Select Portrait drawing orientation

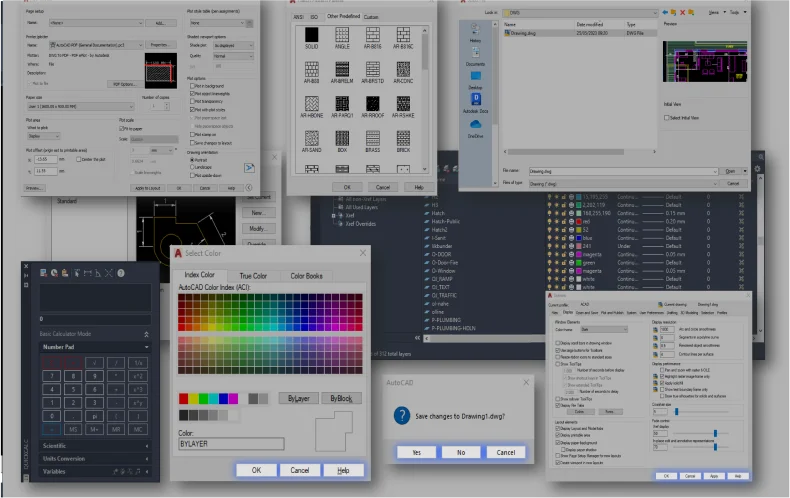(x=192, y=159)
